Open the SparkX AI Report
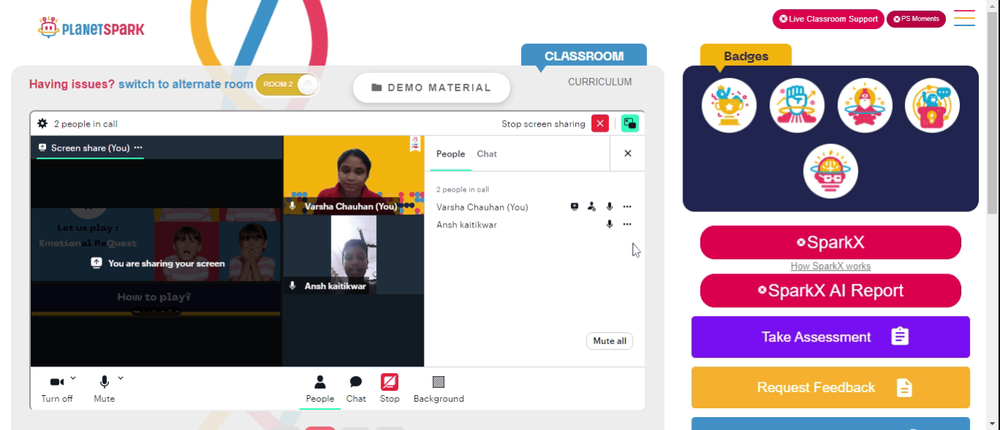Viewport: 1000px width, 430px height. click(830, 291)
